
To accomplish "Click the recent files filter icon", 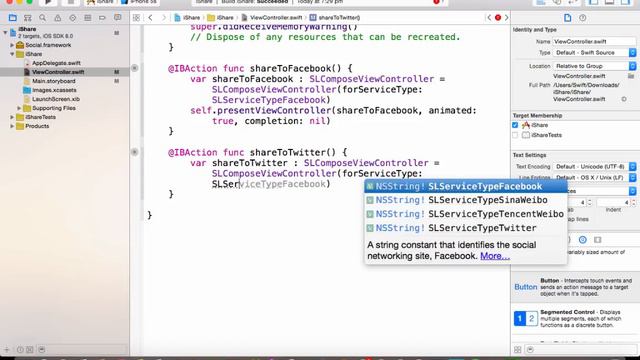I will coord(20,350).
